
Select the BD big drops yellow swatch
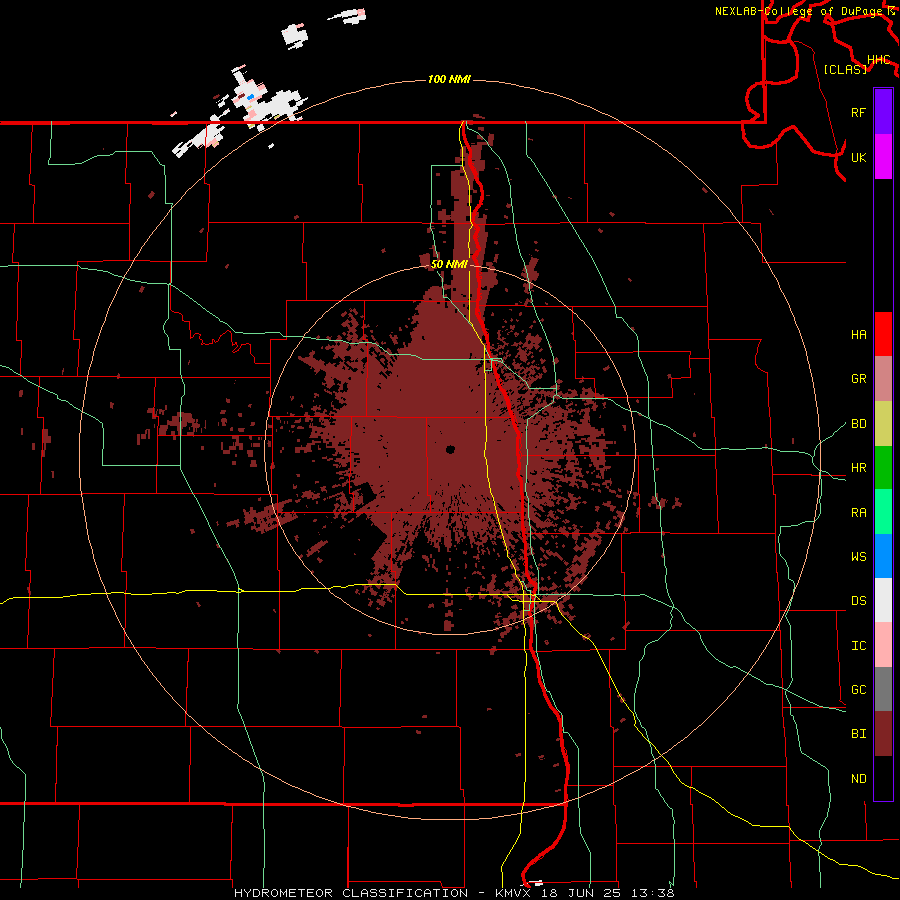tap(883, 424)
